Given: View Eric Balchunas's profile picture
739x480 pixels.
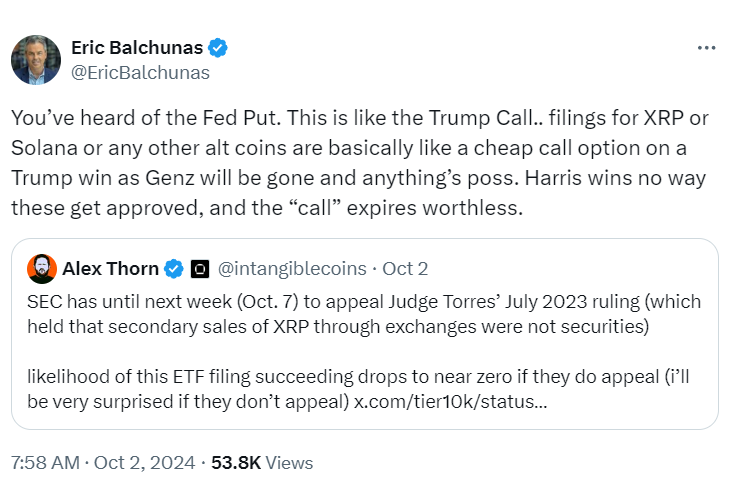Looking at the screenshot, I should 36,59.
